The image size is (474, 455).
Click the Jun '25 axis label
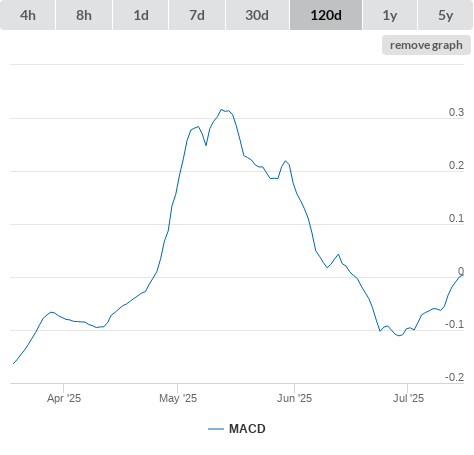tap(294, 398)
